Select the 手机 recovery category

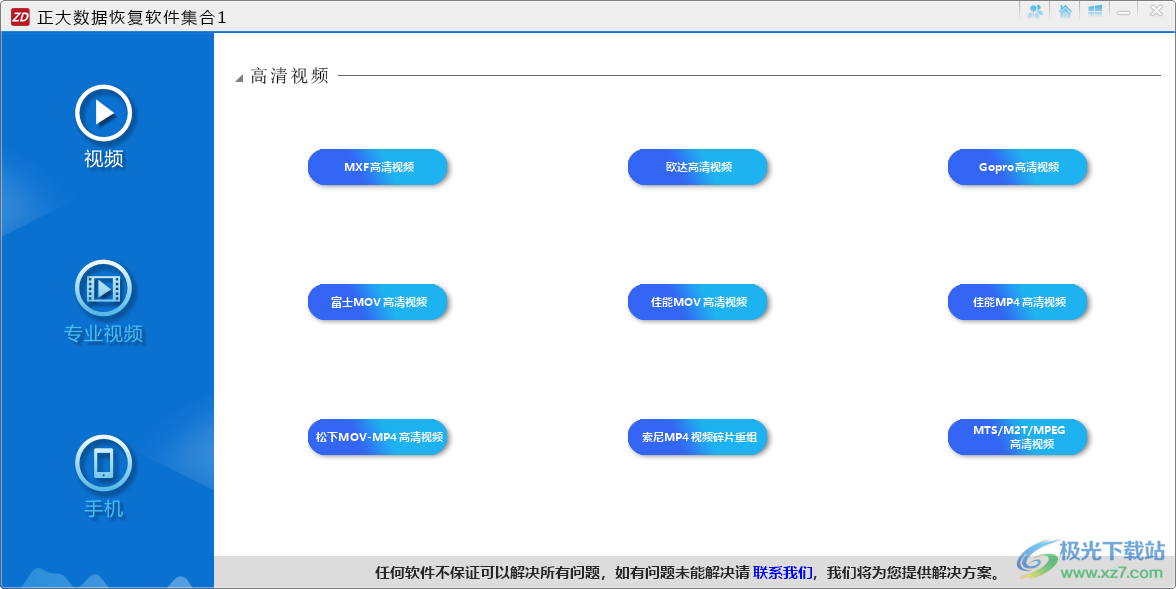click(104, 477)
